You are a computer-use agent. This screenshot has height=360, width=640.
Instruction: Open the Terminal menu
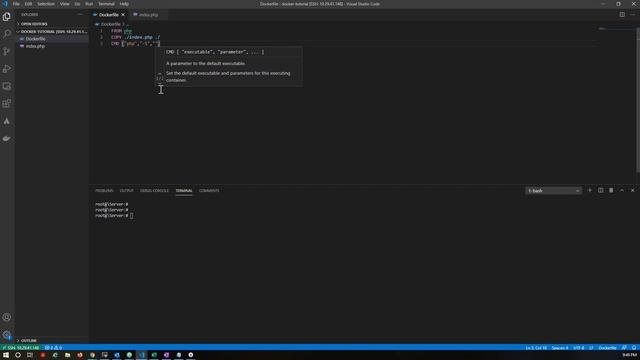pos(106,4)
